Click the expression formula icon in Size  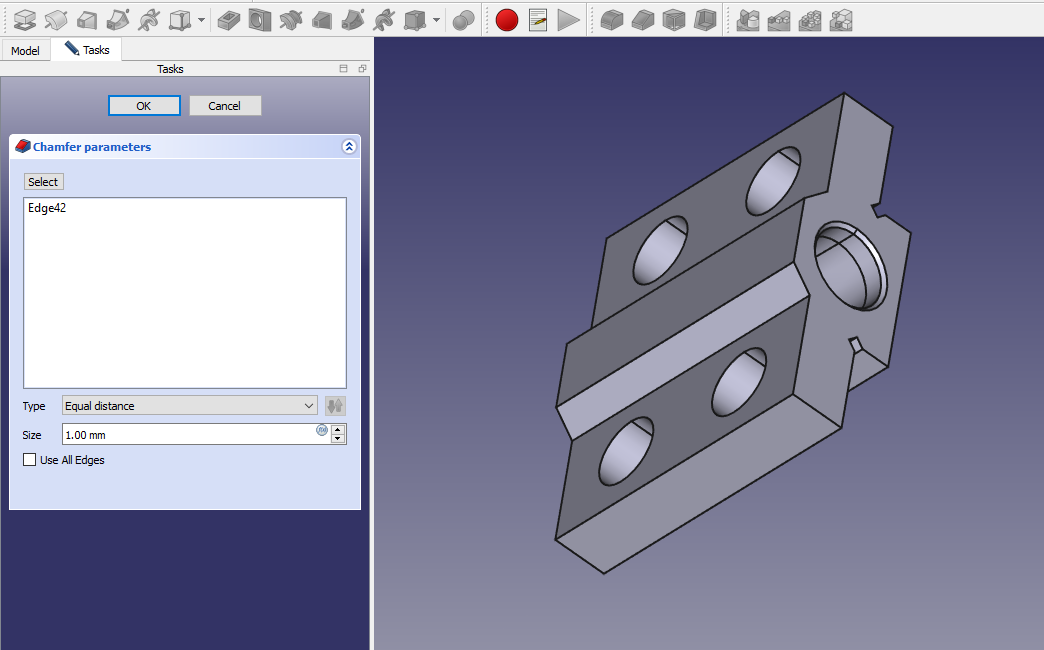click(322, 430)
